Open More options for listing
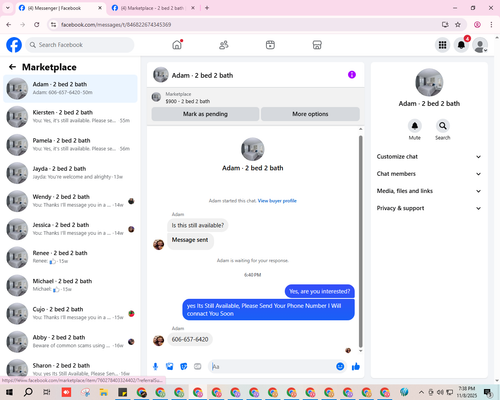 coord(310,114)
